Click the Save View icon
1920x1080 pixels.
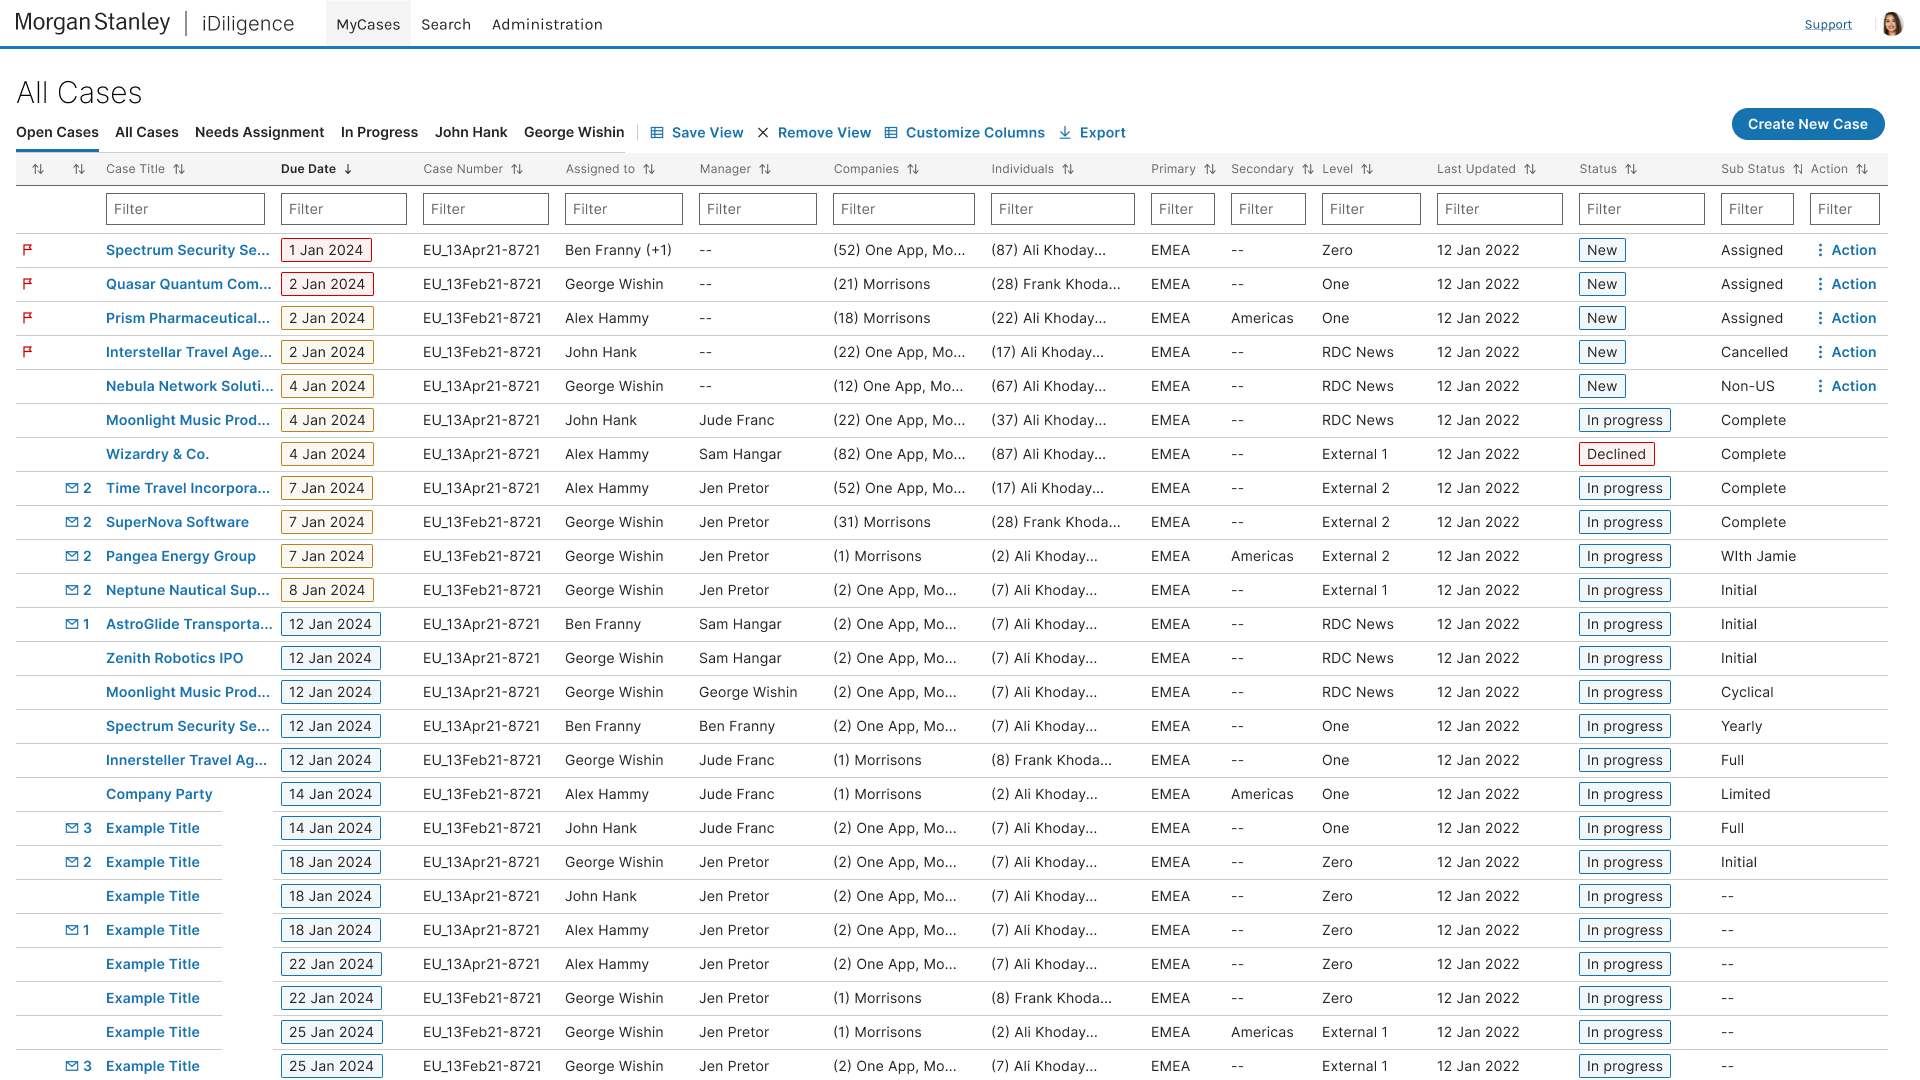pos(657,133)
